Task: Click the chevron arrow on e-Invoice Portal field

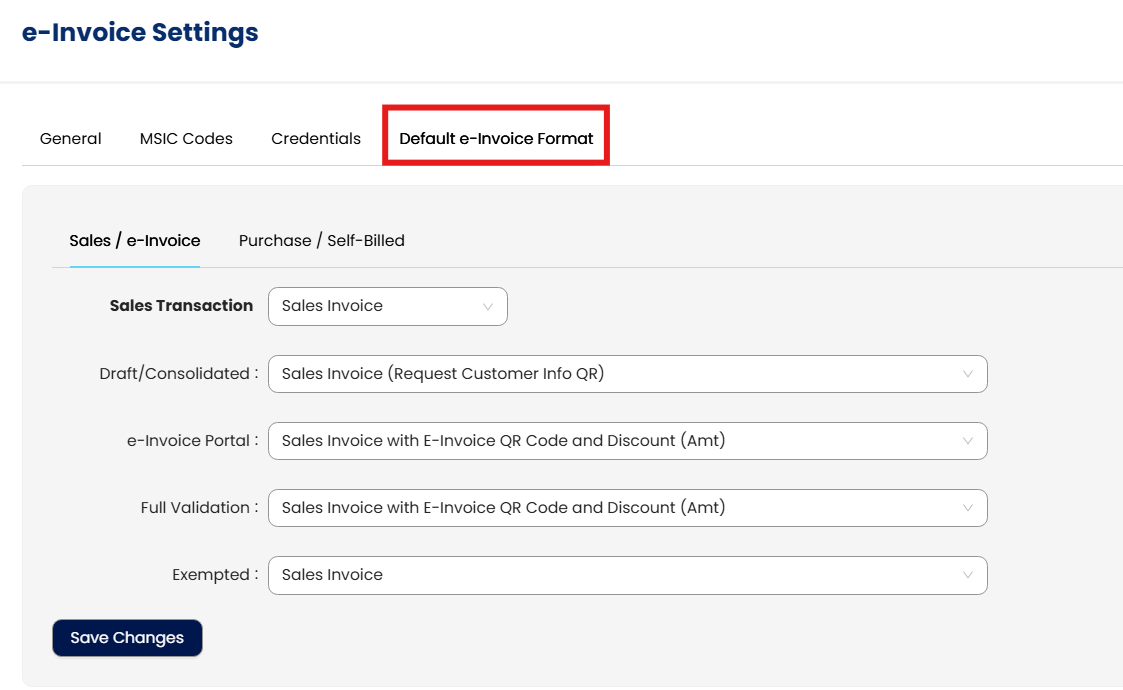Action: coord(968,441)
